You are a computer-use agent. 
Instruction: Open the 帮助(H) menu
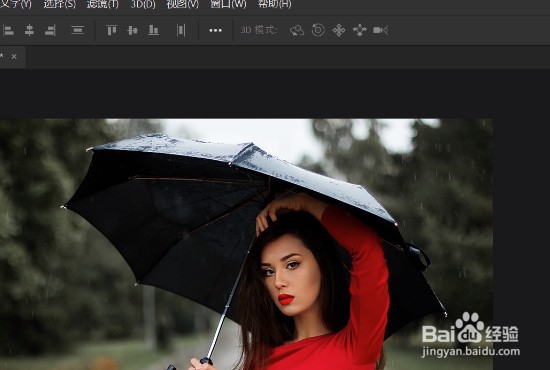[x=274, y=4]
